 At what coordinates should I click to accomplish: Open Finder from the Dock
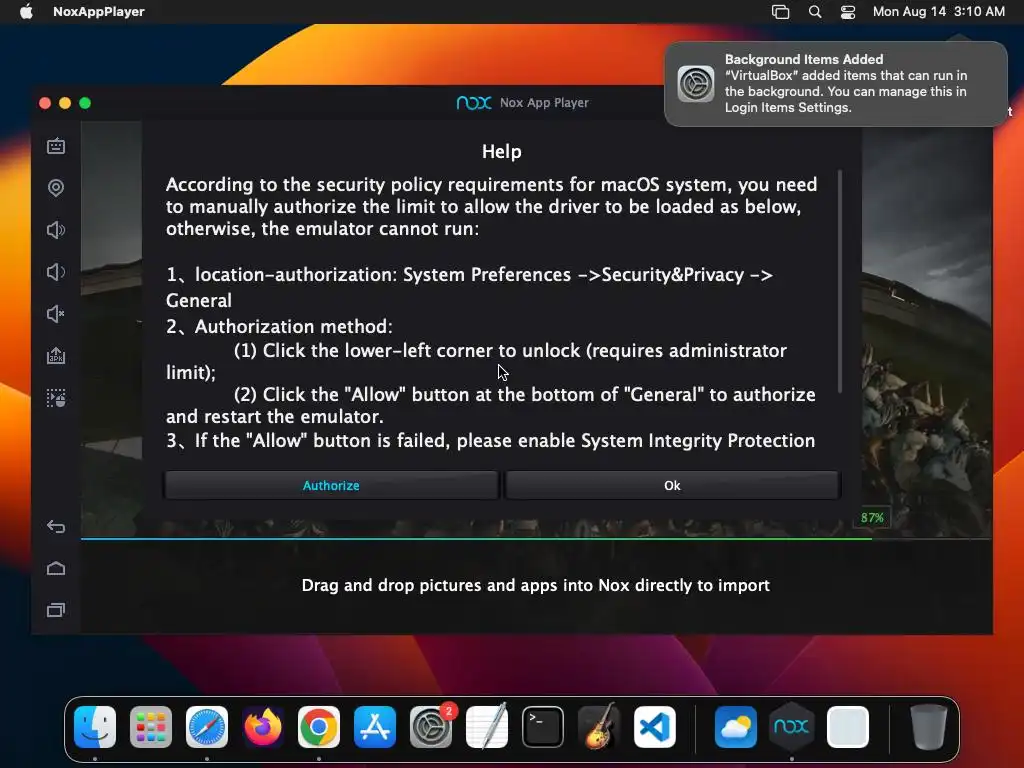pyautogui.click(x=95, y=726)
